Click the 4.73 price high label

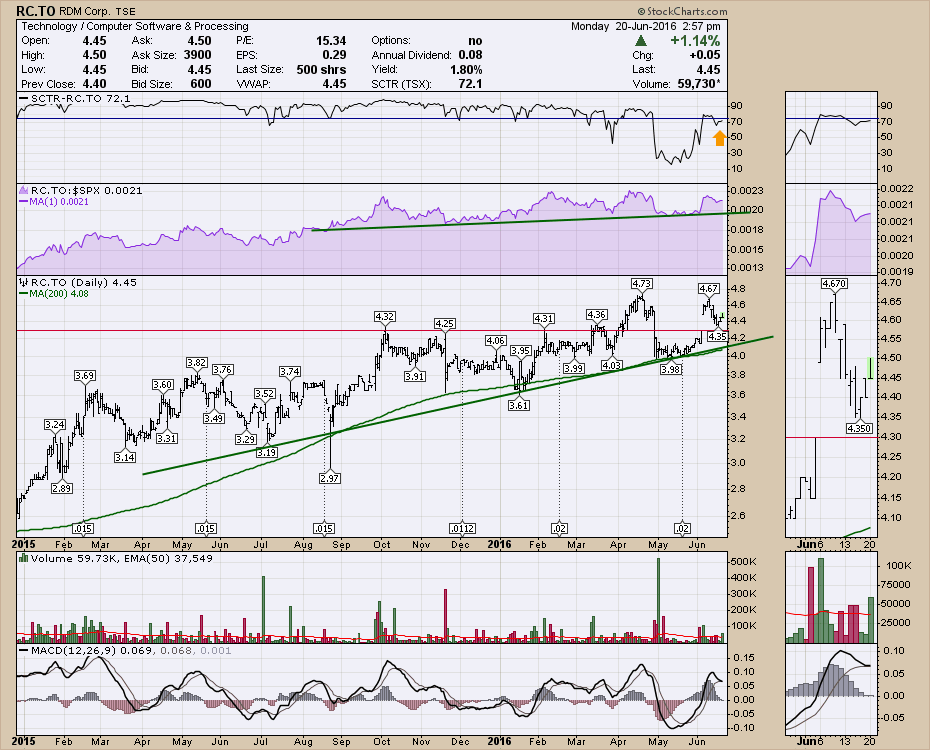click(x=641, y=283)
